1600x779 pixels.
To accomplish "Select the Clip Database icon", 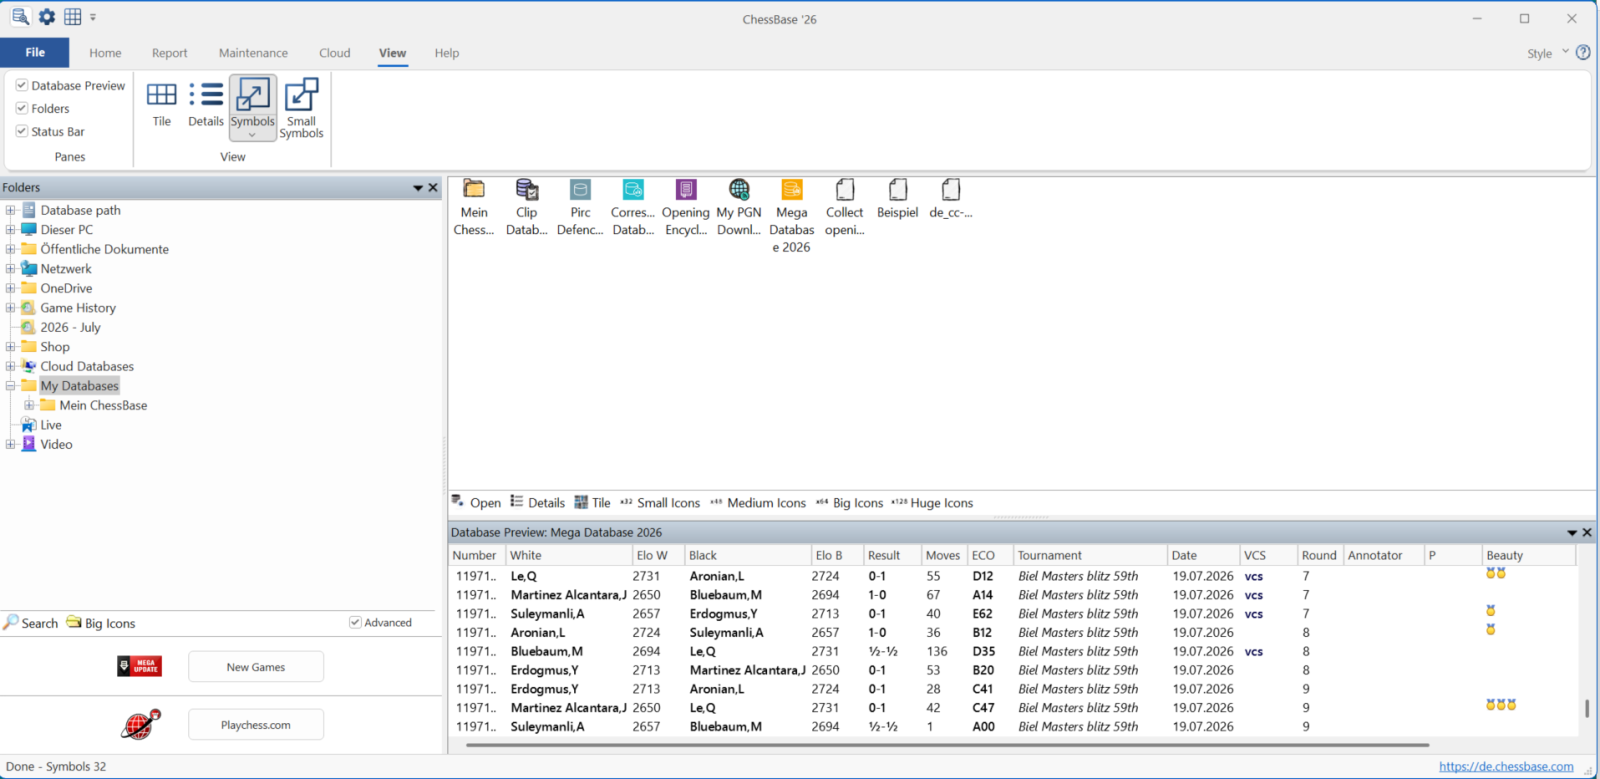I will coord(527,208).
